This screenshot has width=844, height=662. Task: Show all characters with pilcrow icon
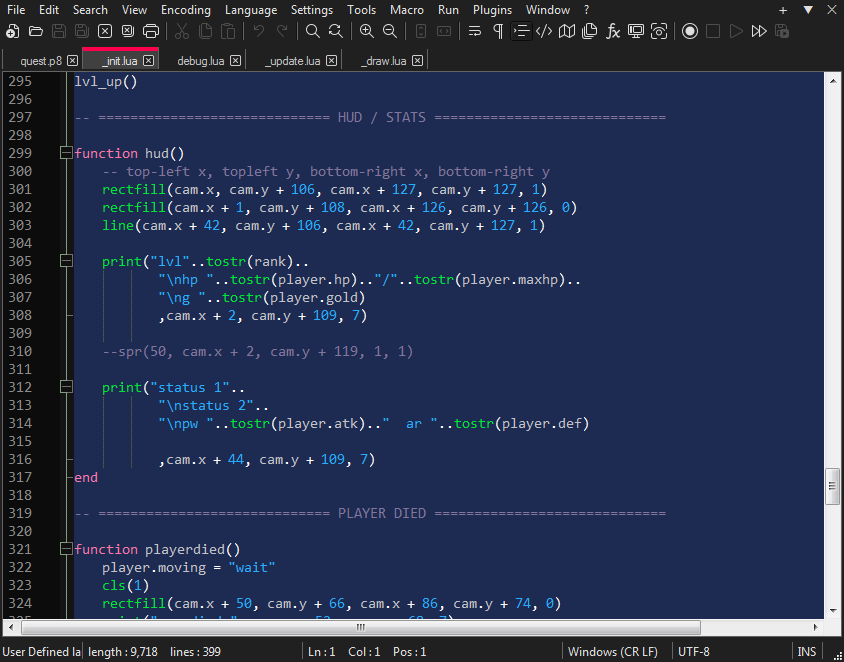498,31
